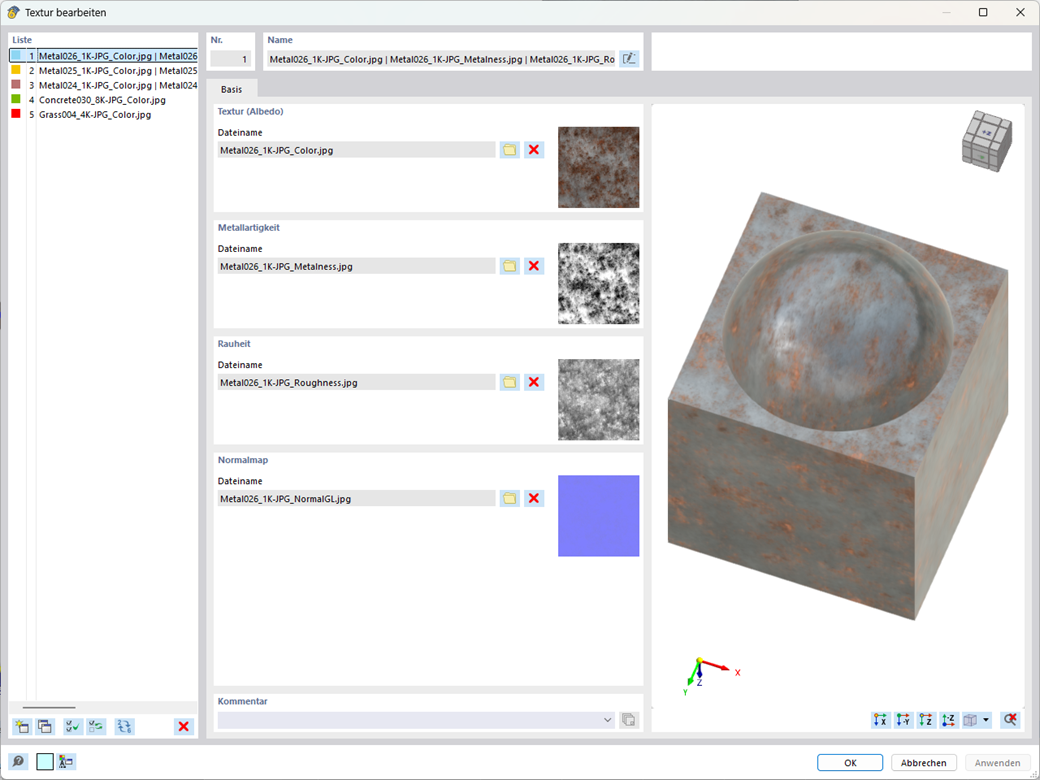Set preview view along the Z axis

tap(926, 719)
